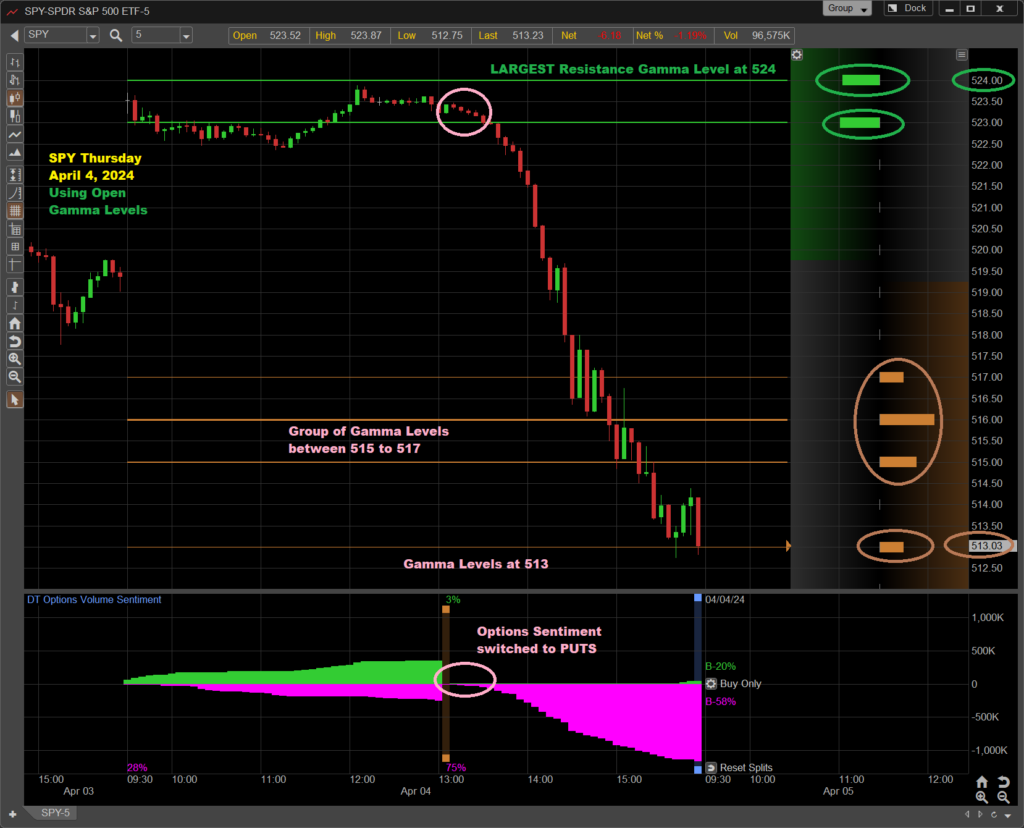Open the Group dropdown menu

pos(847,9)
